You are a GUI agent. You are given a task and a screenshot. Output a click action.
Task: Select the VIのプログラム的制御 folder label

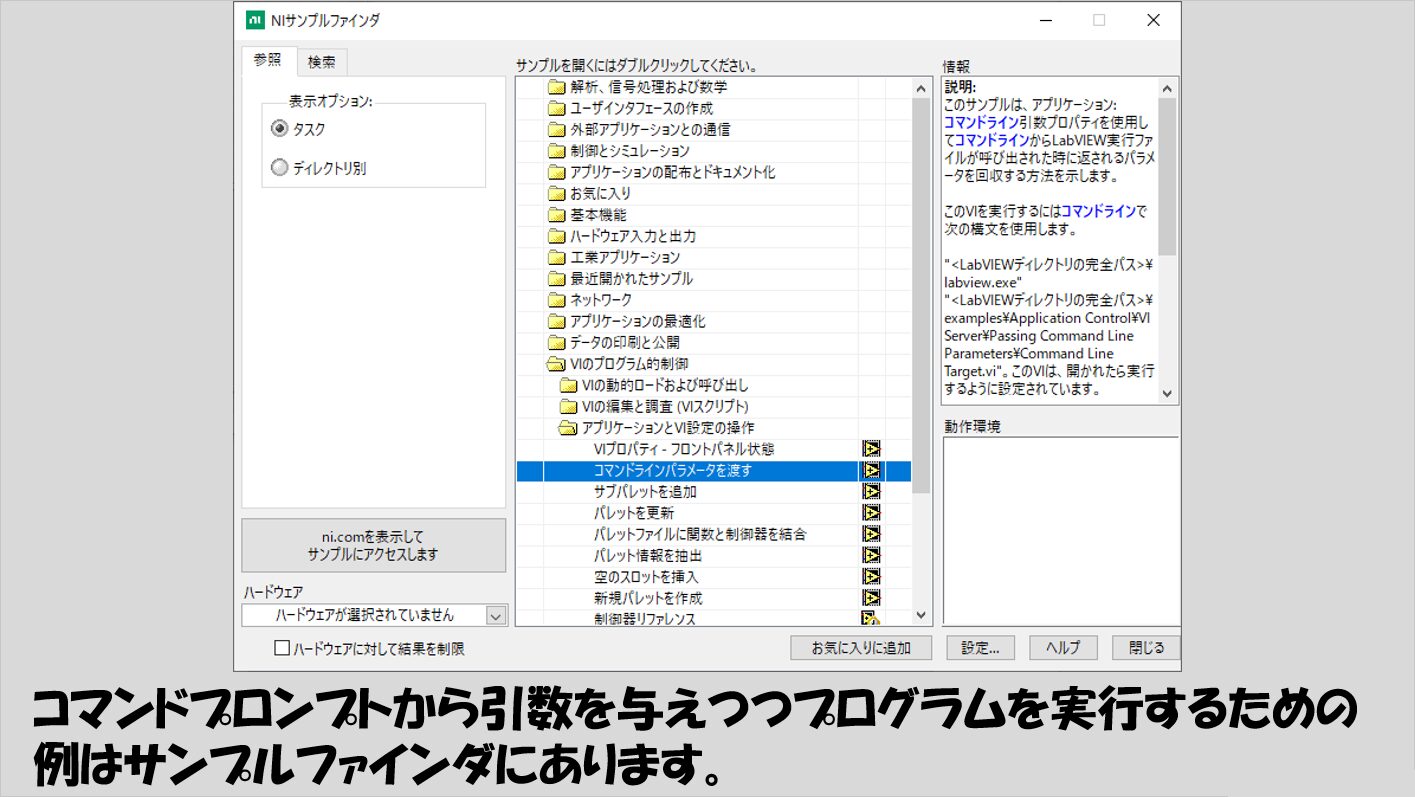tap(629, 364)
